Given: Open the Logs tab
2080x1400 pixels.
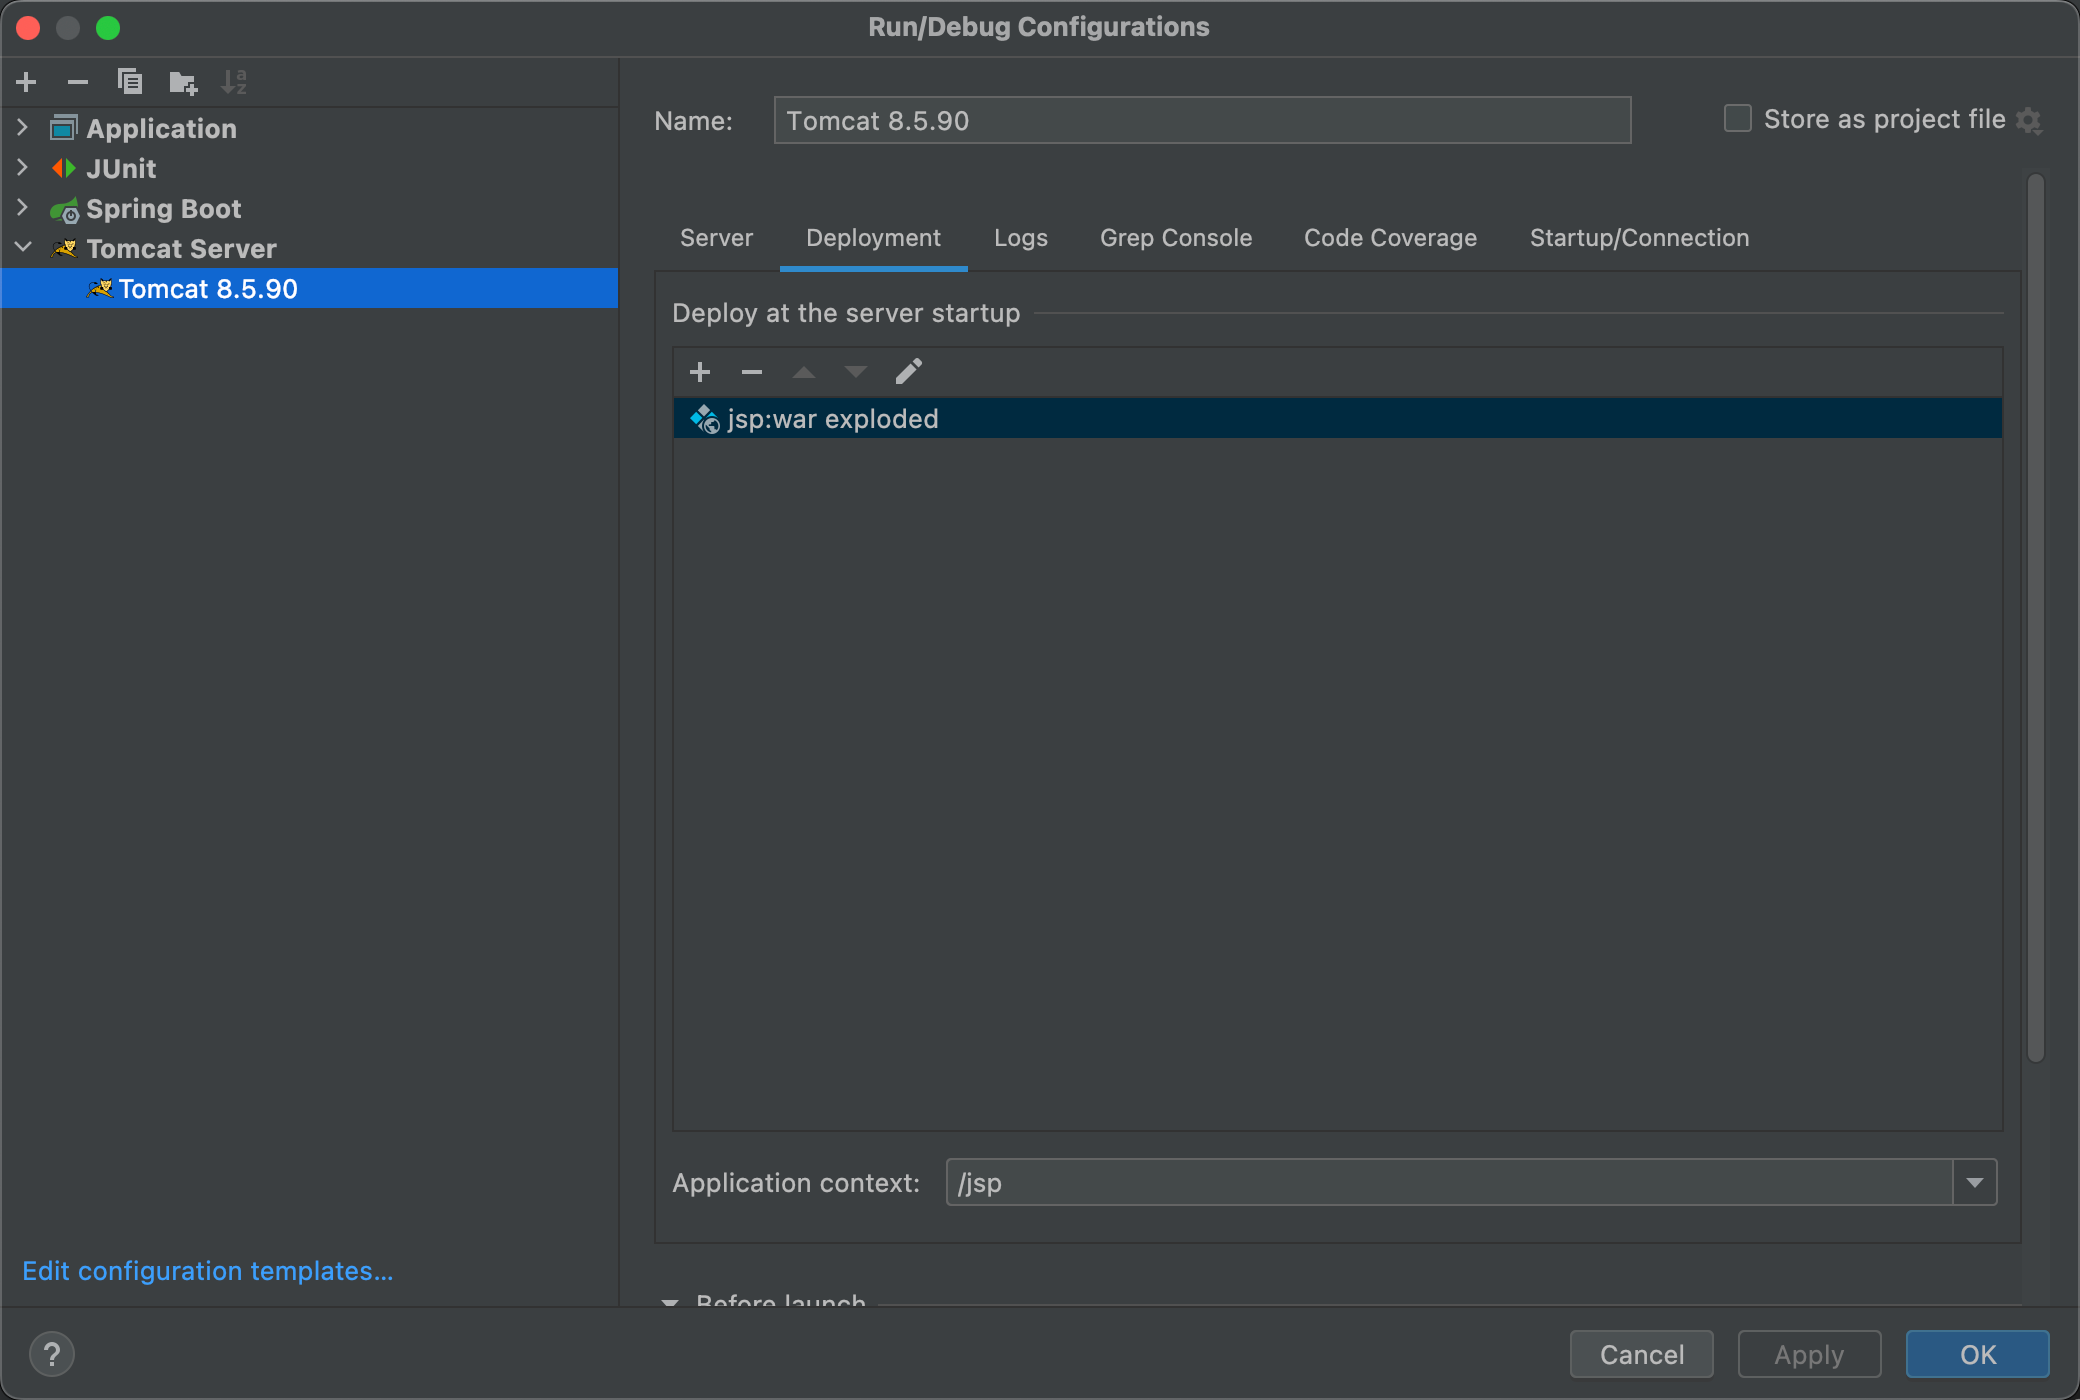Looking at the screenshot, I should [x=1021, y=238].
